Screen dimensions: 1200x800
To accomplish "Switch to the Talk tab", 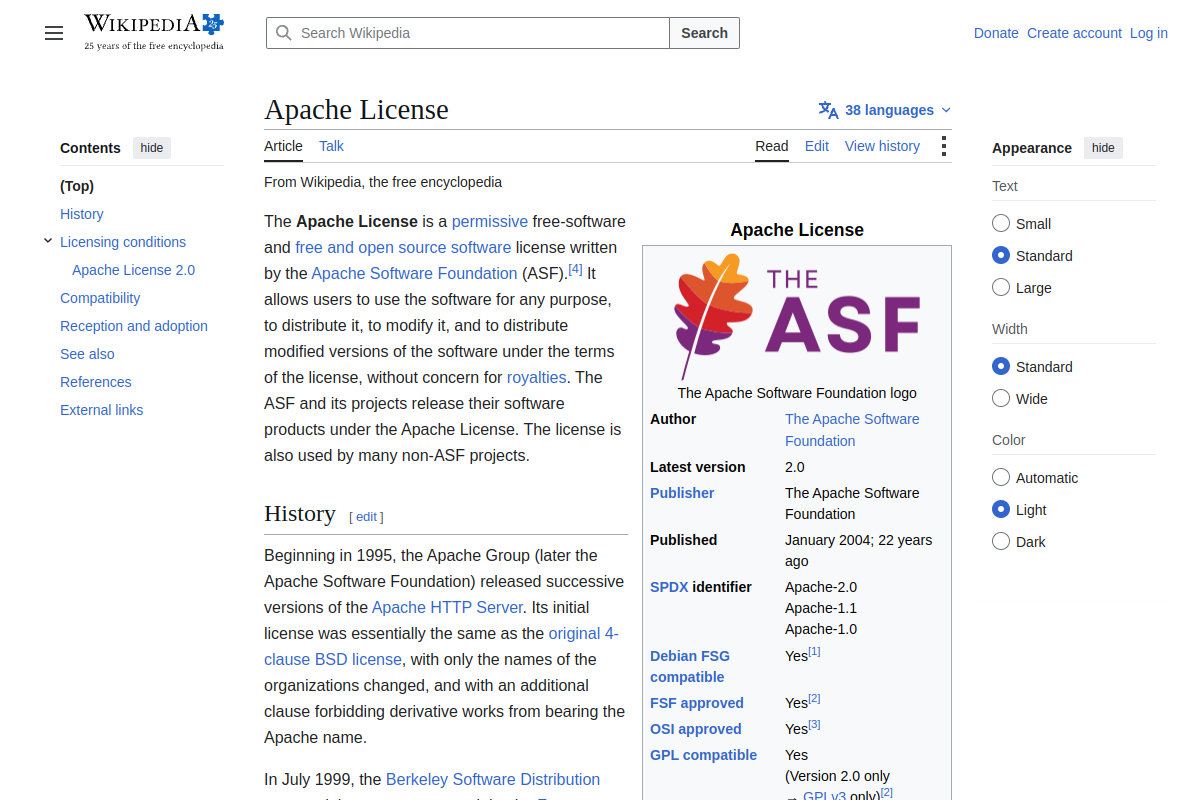I will 331,146.
